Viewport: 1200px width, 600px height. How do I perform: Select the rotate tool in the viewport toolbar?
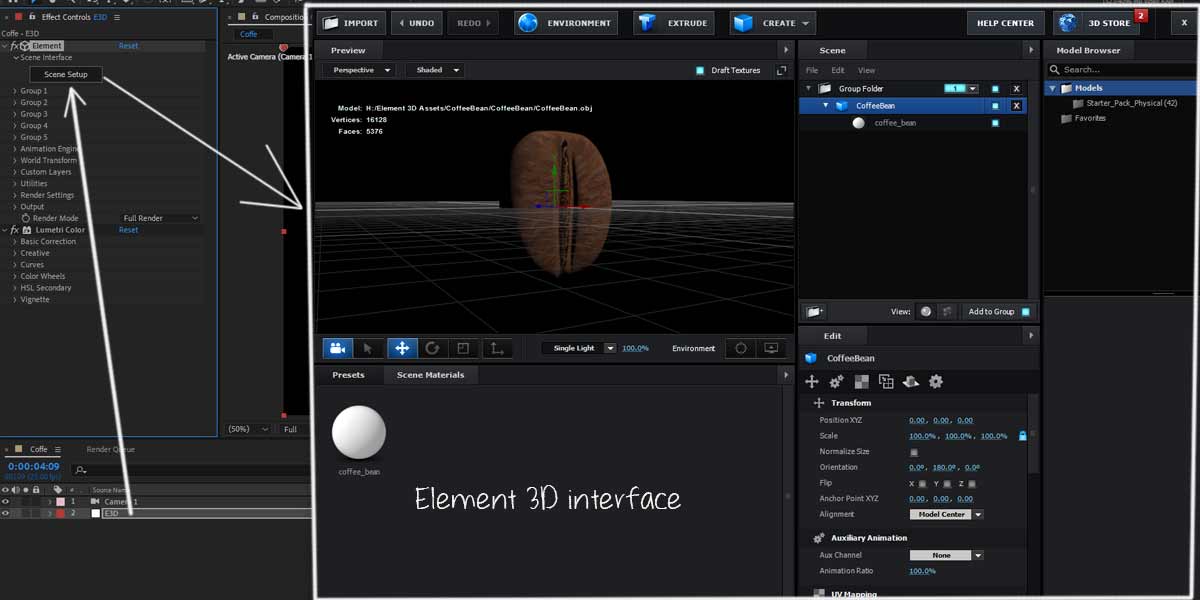coord(433,347)
